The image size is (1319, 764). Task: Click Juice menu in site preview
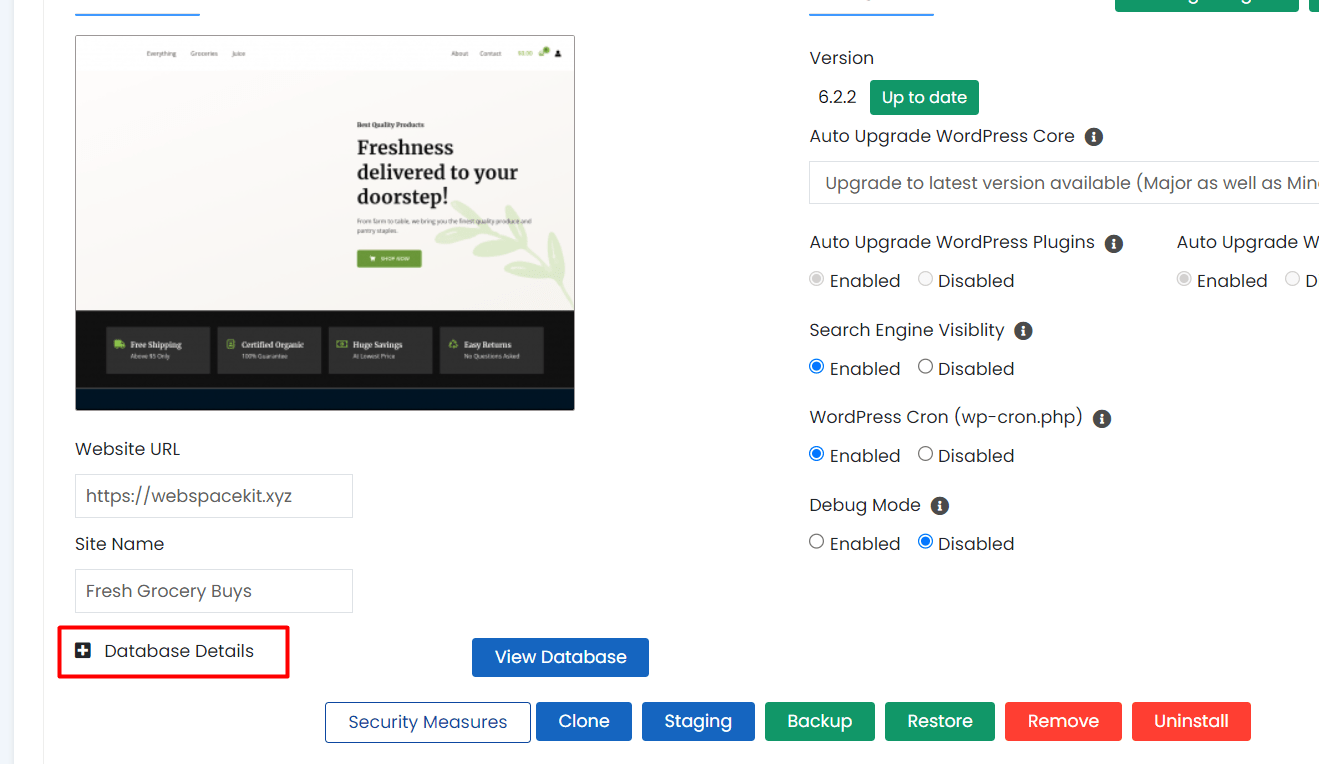click(238, 54)
